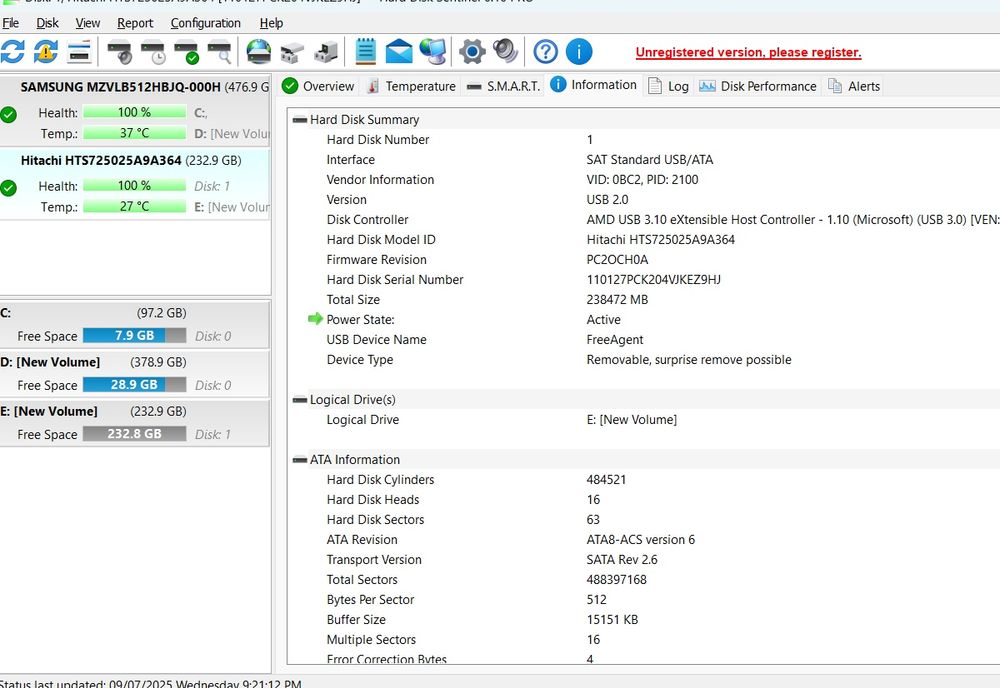Click the envelope e-mail icon
1000x688 pixels.
(x=399, y=52)
